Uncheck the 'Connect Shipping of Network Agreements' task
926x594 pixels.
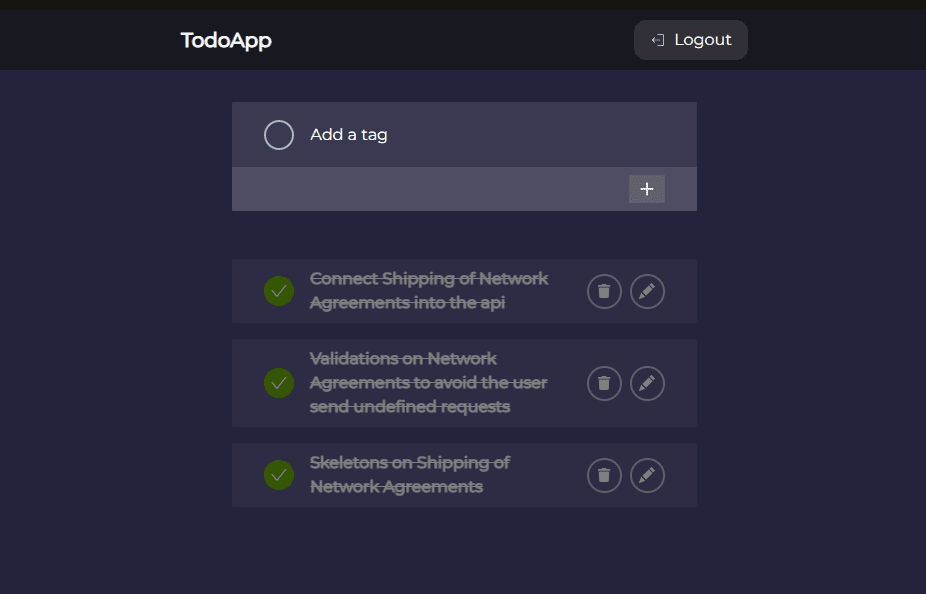click(x=279, y=291)
